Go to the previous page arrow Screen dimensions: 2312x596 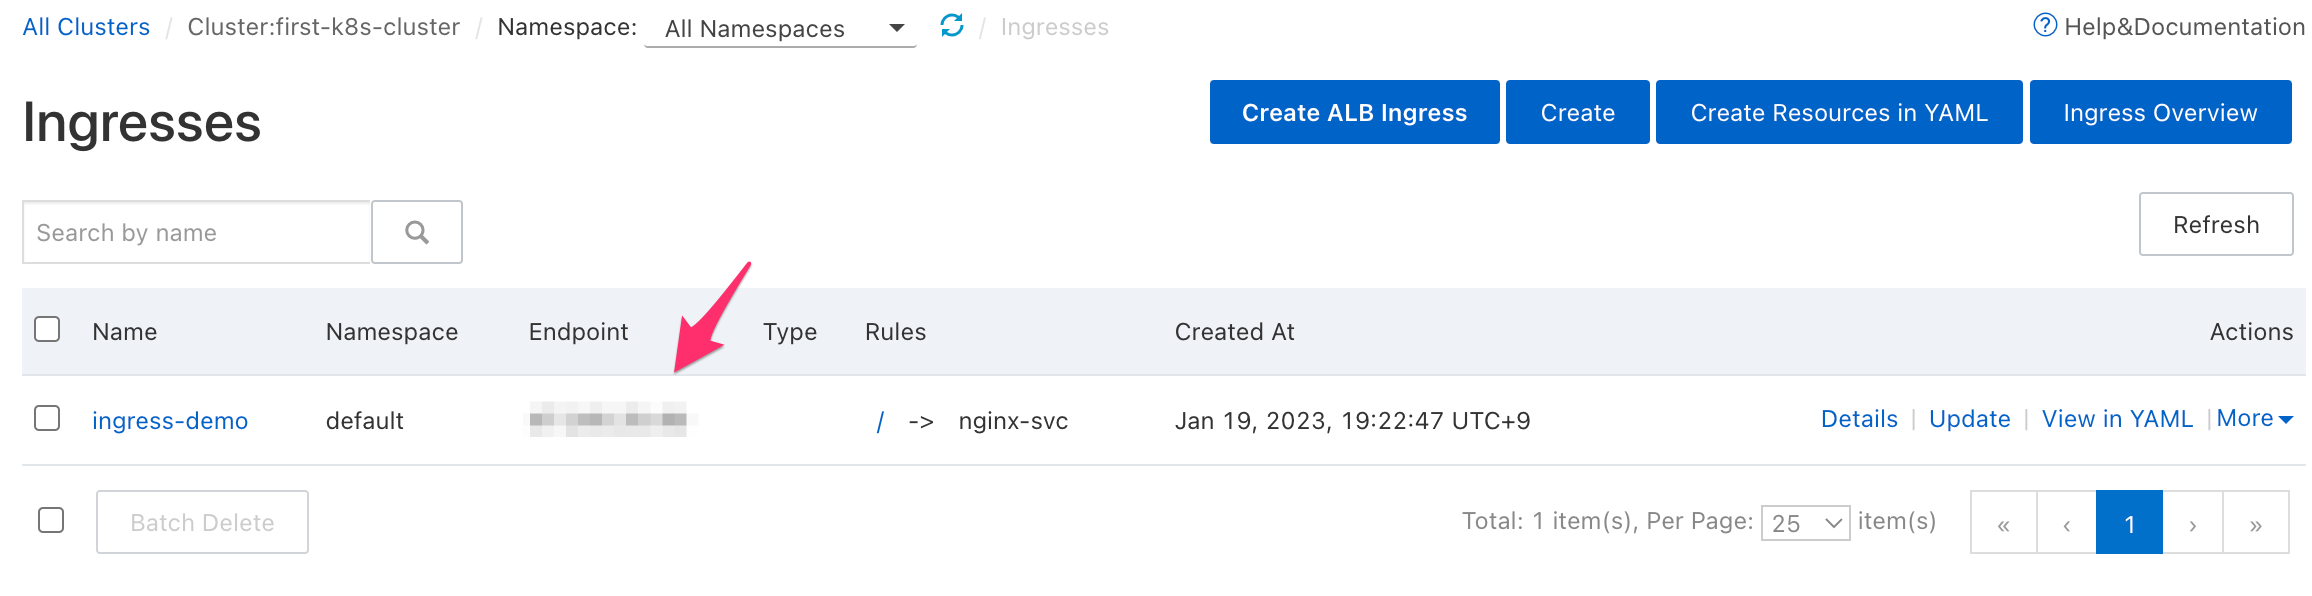[2066, 522]
